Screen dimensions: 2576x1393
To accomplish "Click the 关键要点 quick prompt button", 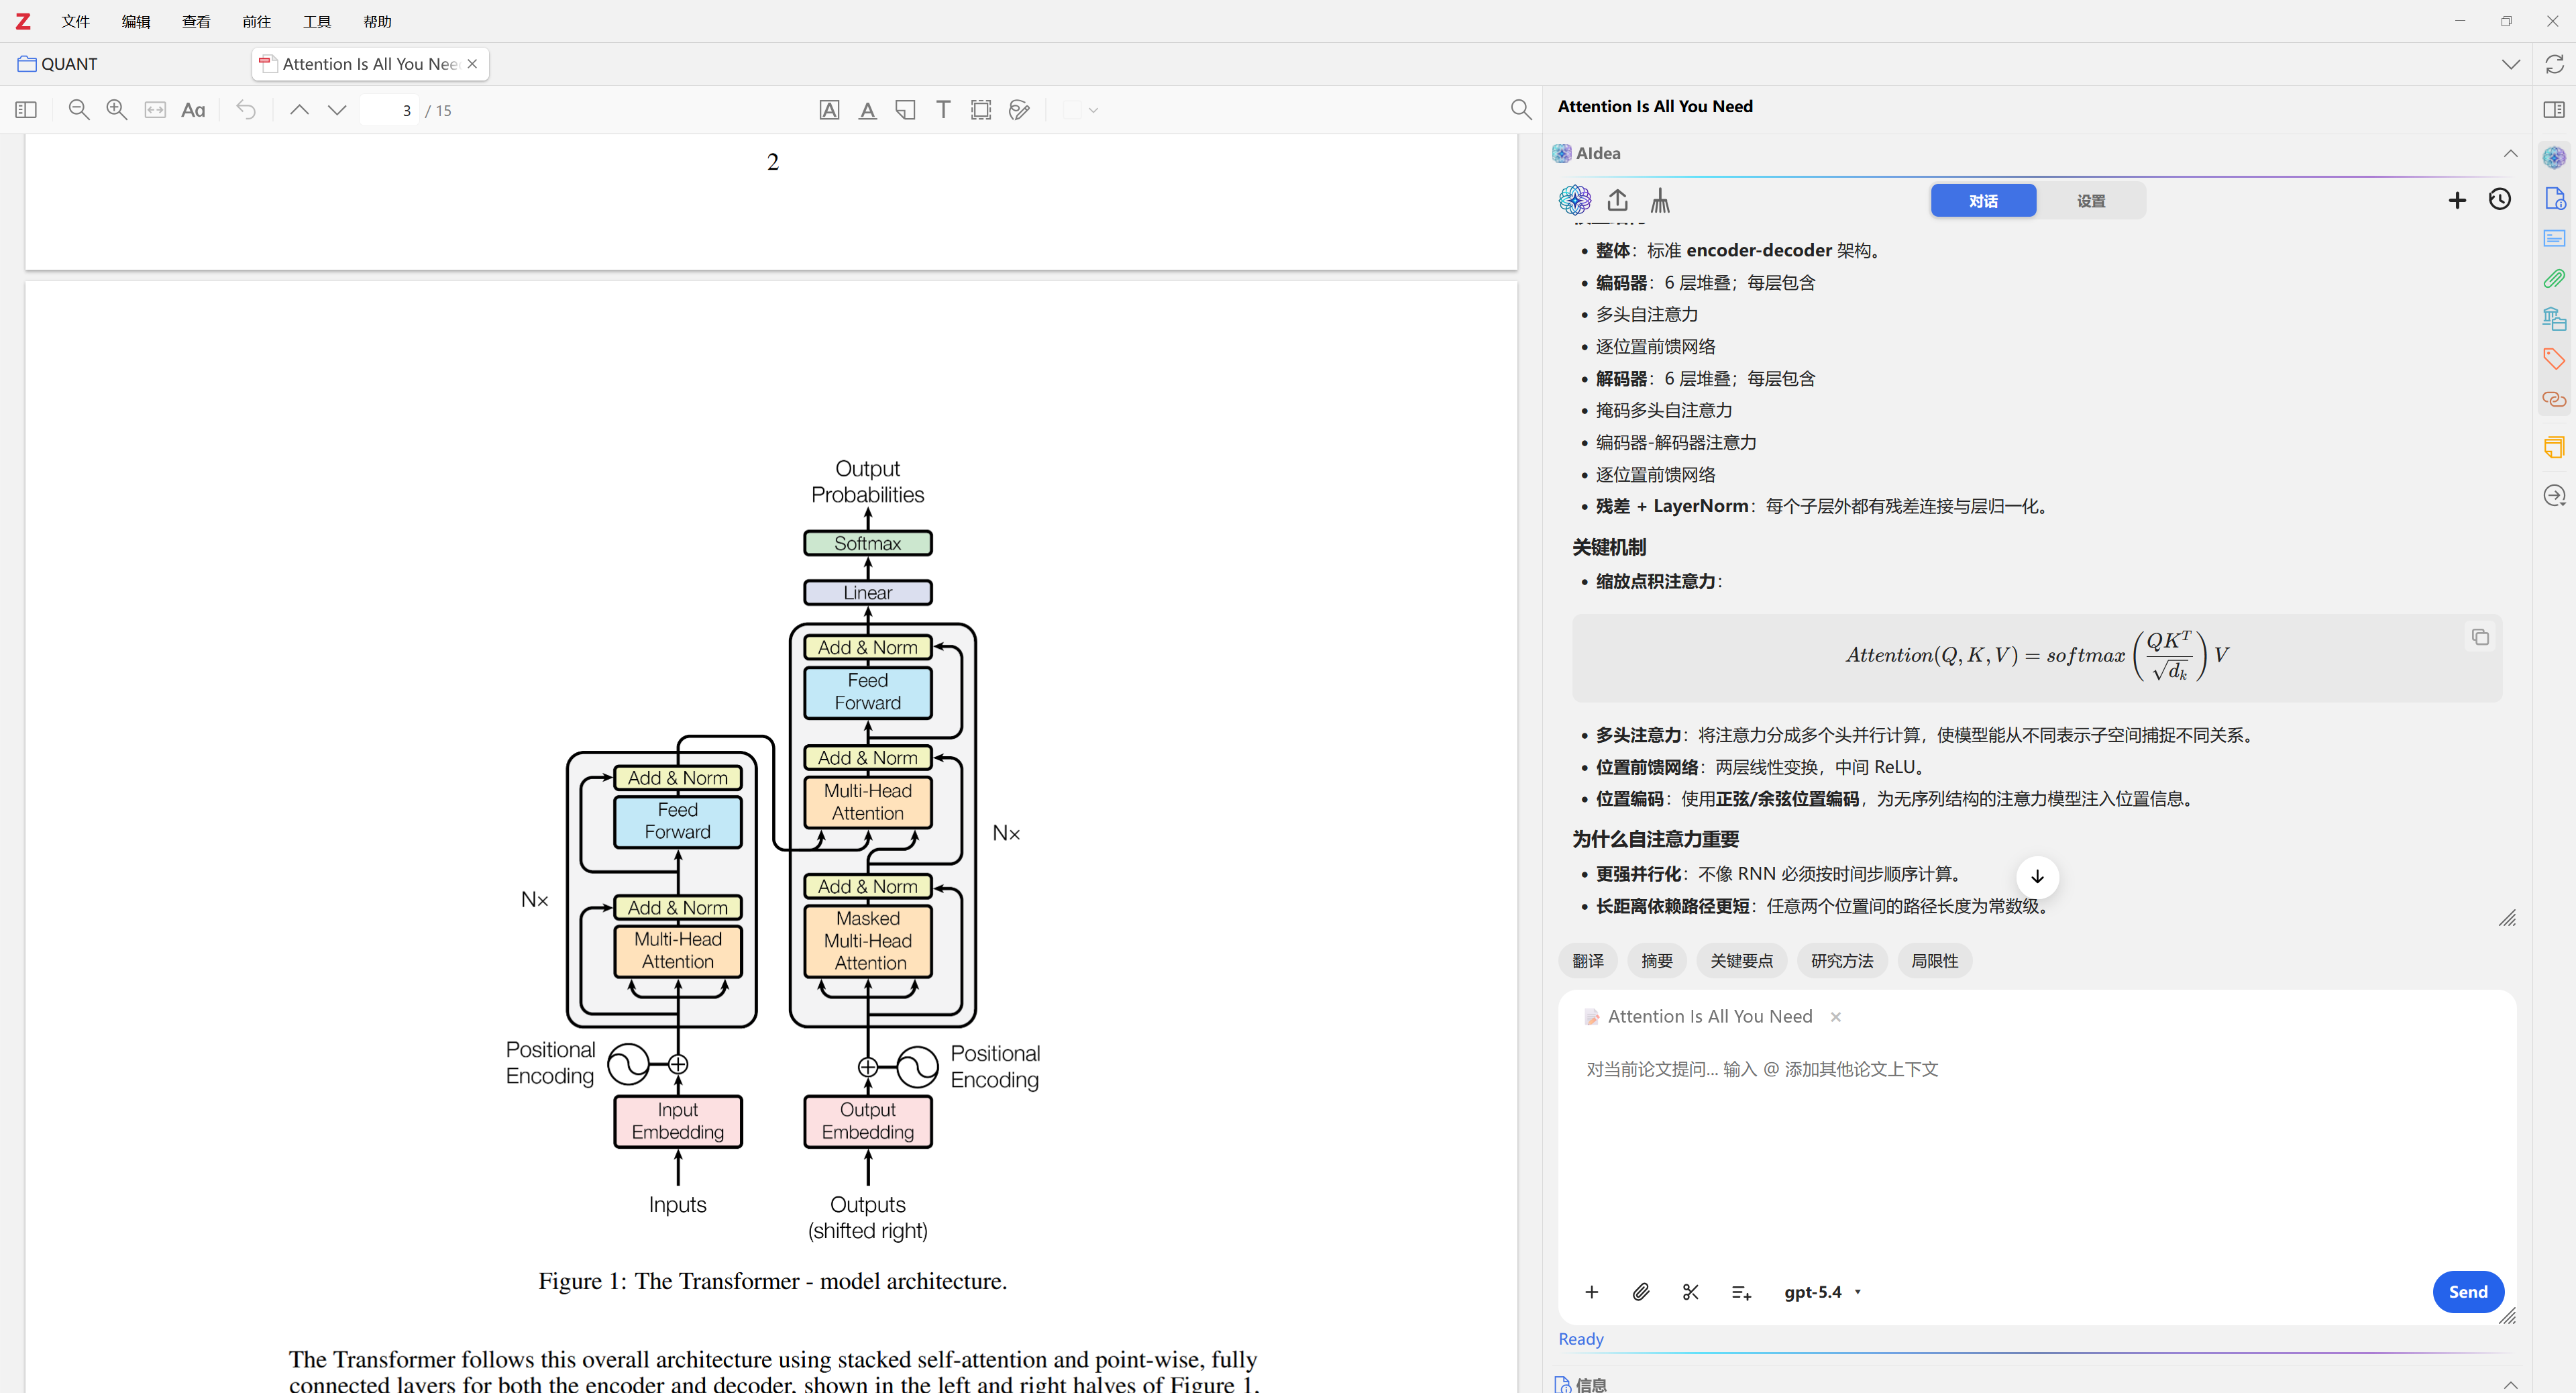I will point(1742,961).
